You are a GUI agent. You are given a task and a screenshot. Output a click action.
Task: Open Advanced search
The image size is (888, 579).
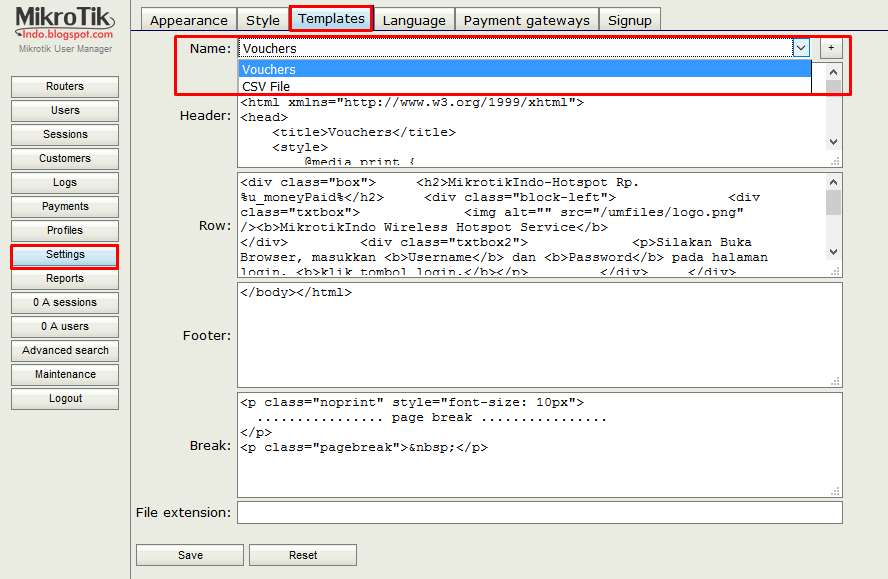64,351
